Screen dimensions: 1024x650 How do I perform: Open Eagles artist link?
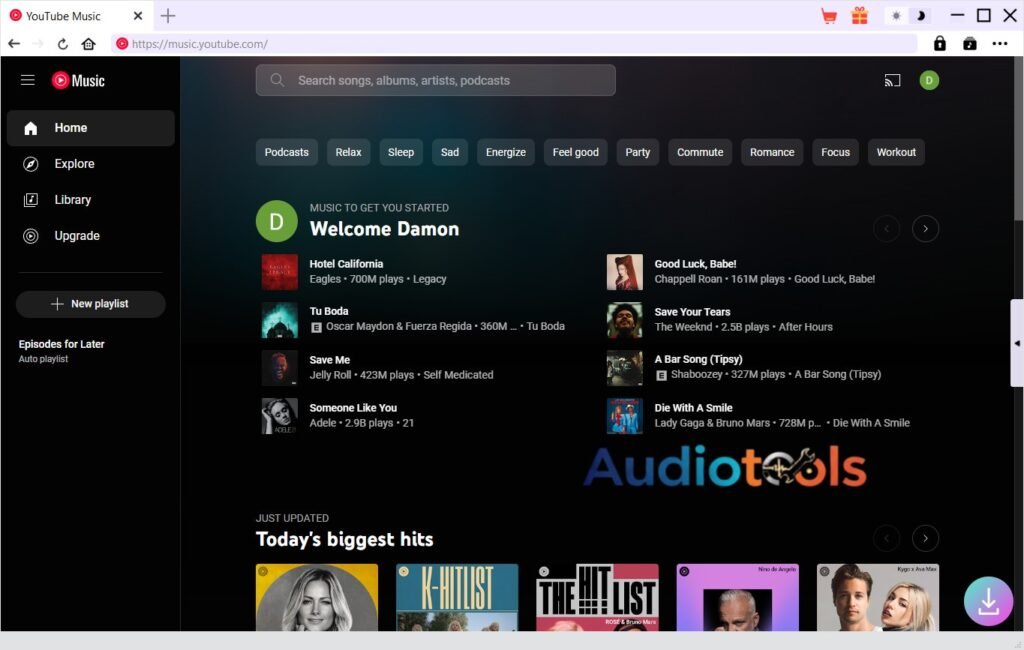pos(325,279)
